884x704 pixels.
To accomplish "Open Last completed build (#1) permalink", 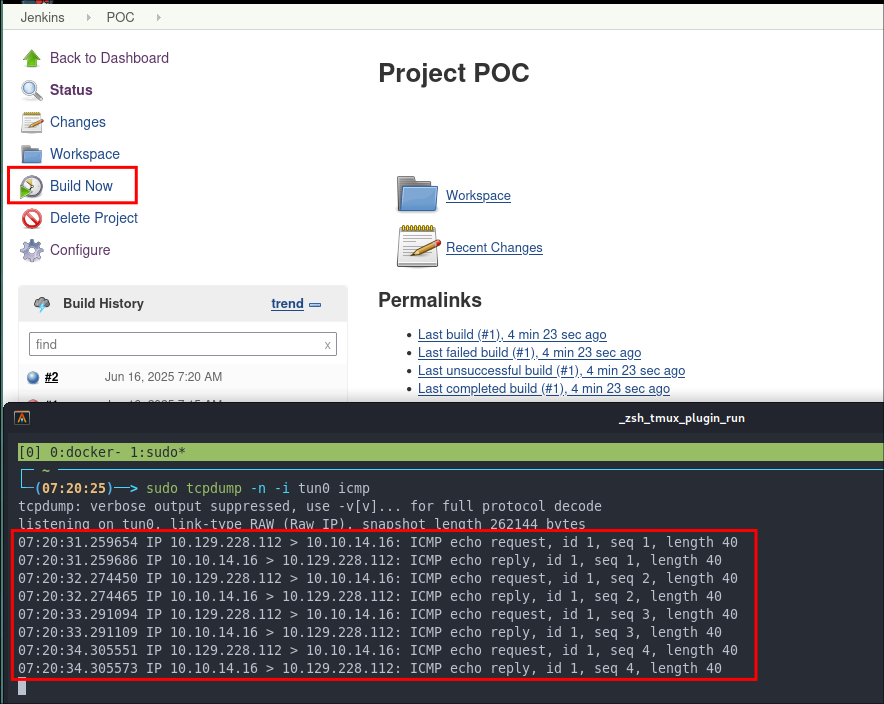I will pos(543,389).
